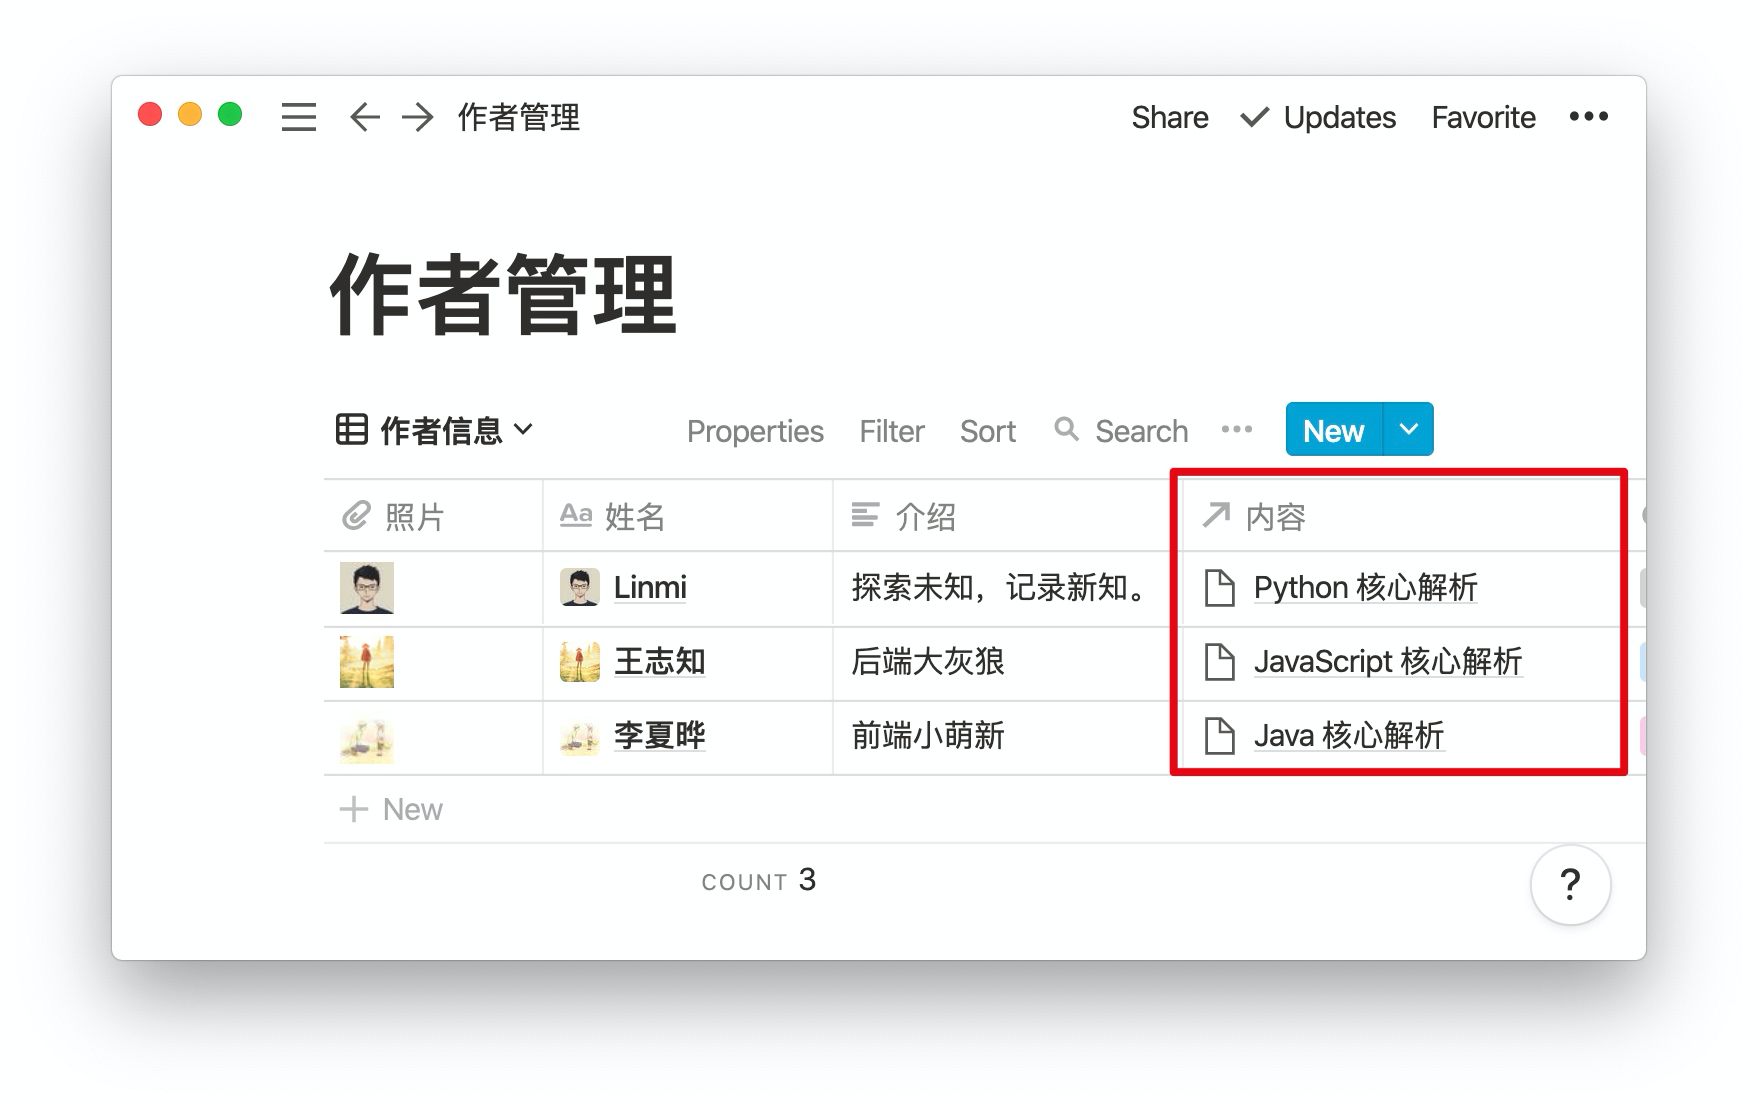The height and width of the screenshot is (1108, 1758).
Task: Go back with the left arrow
Action: [365, 117]
